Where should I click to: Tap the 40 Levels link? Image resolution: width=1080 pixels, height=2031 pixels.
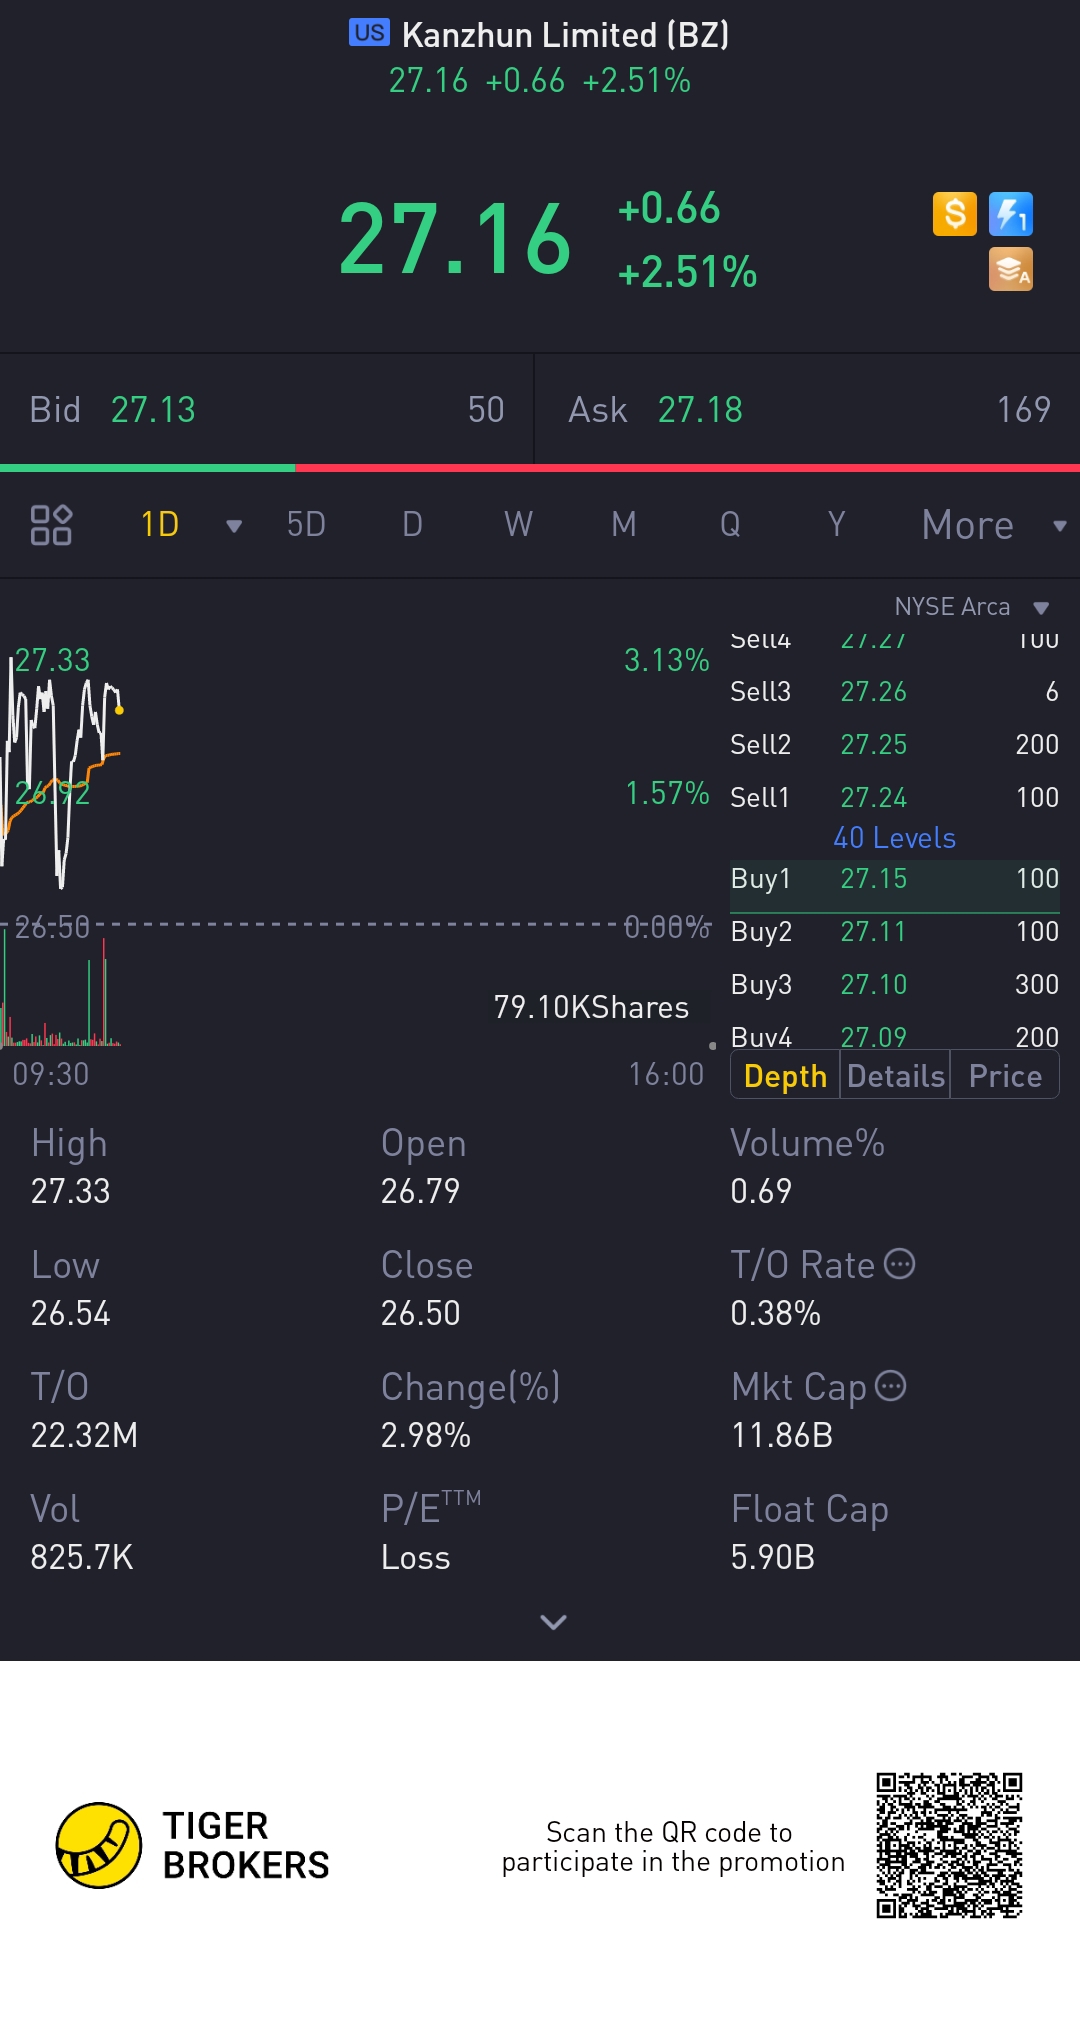(x=895, y=838)
